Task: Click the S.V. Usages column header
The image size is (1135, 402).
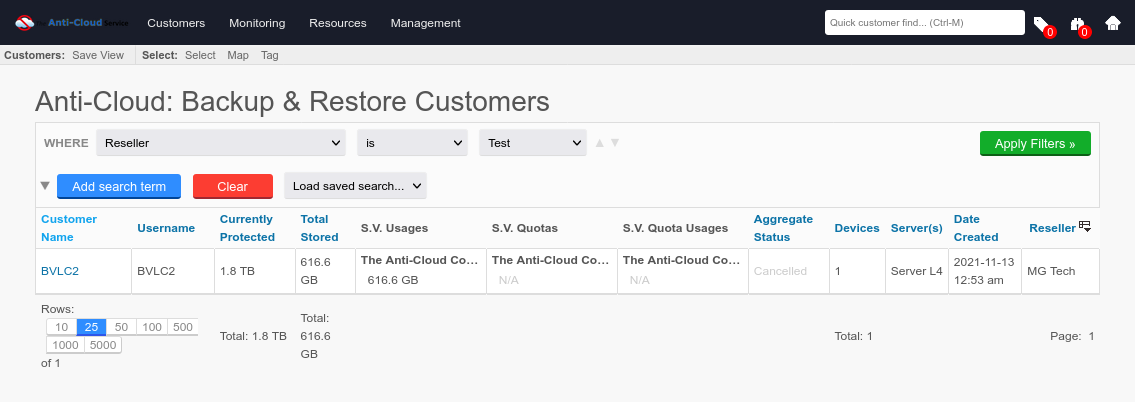Action: (x=394, y=227)
